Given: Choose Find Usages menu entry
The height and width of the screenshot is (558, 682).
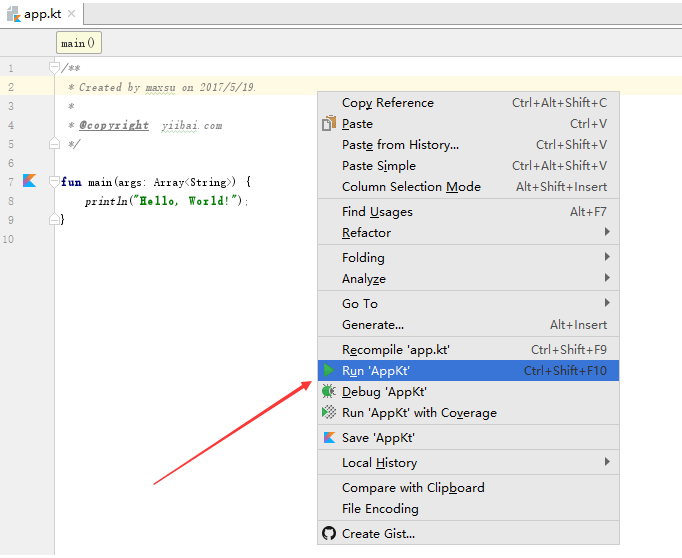Looking at the screenshot, I should [x=377, y=212].
